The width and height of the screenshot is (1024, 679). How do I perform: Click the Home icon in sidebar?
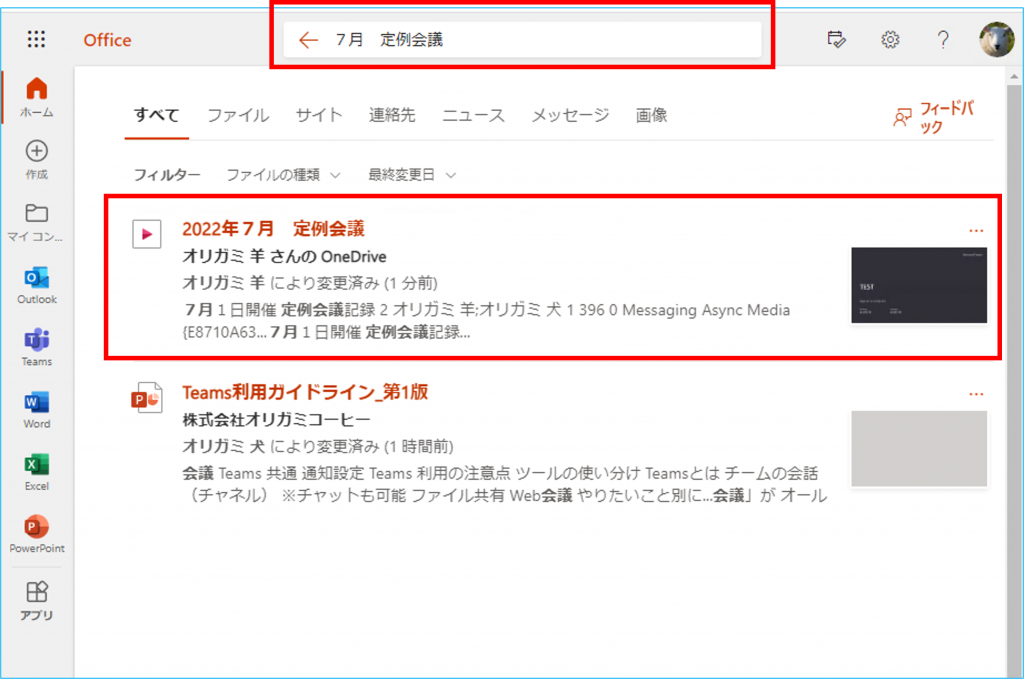coord(37,90)
